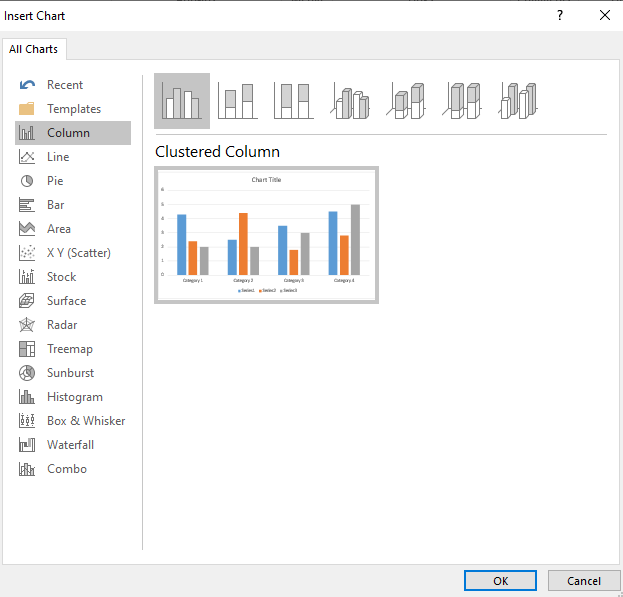623x597 pixels.
Task: Click the Histogram chart icon
Action: pos(27,397)
